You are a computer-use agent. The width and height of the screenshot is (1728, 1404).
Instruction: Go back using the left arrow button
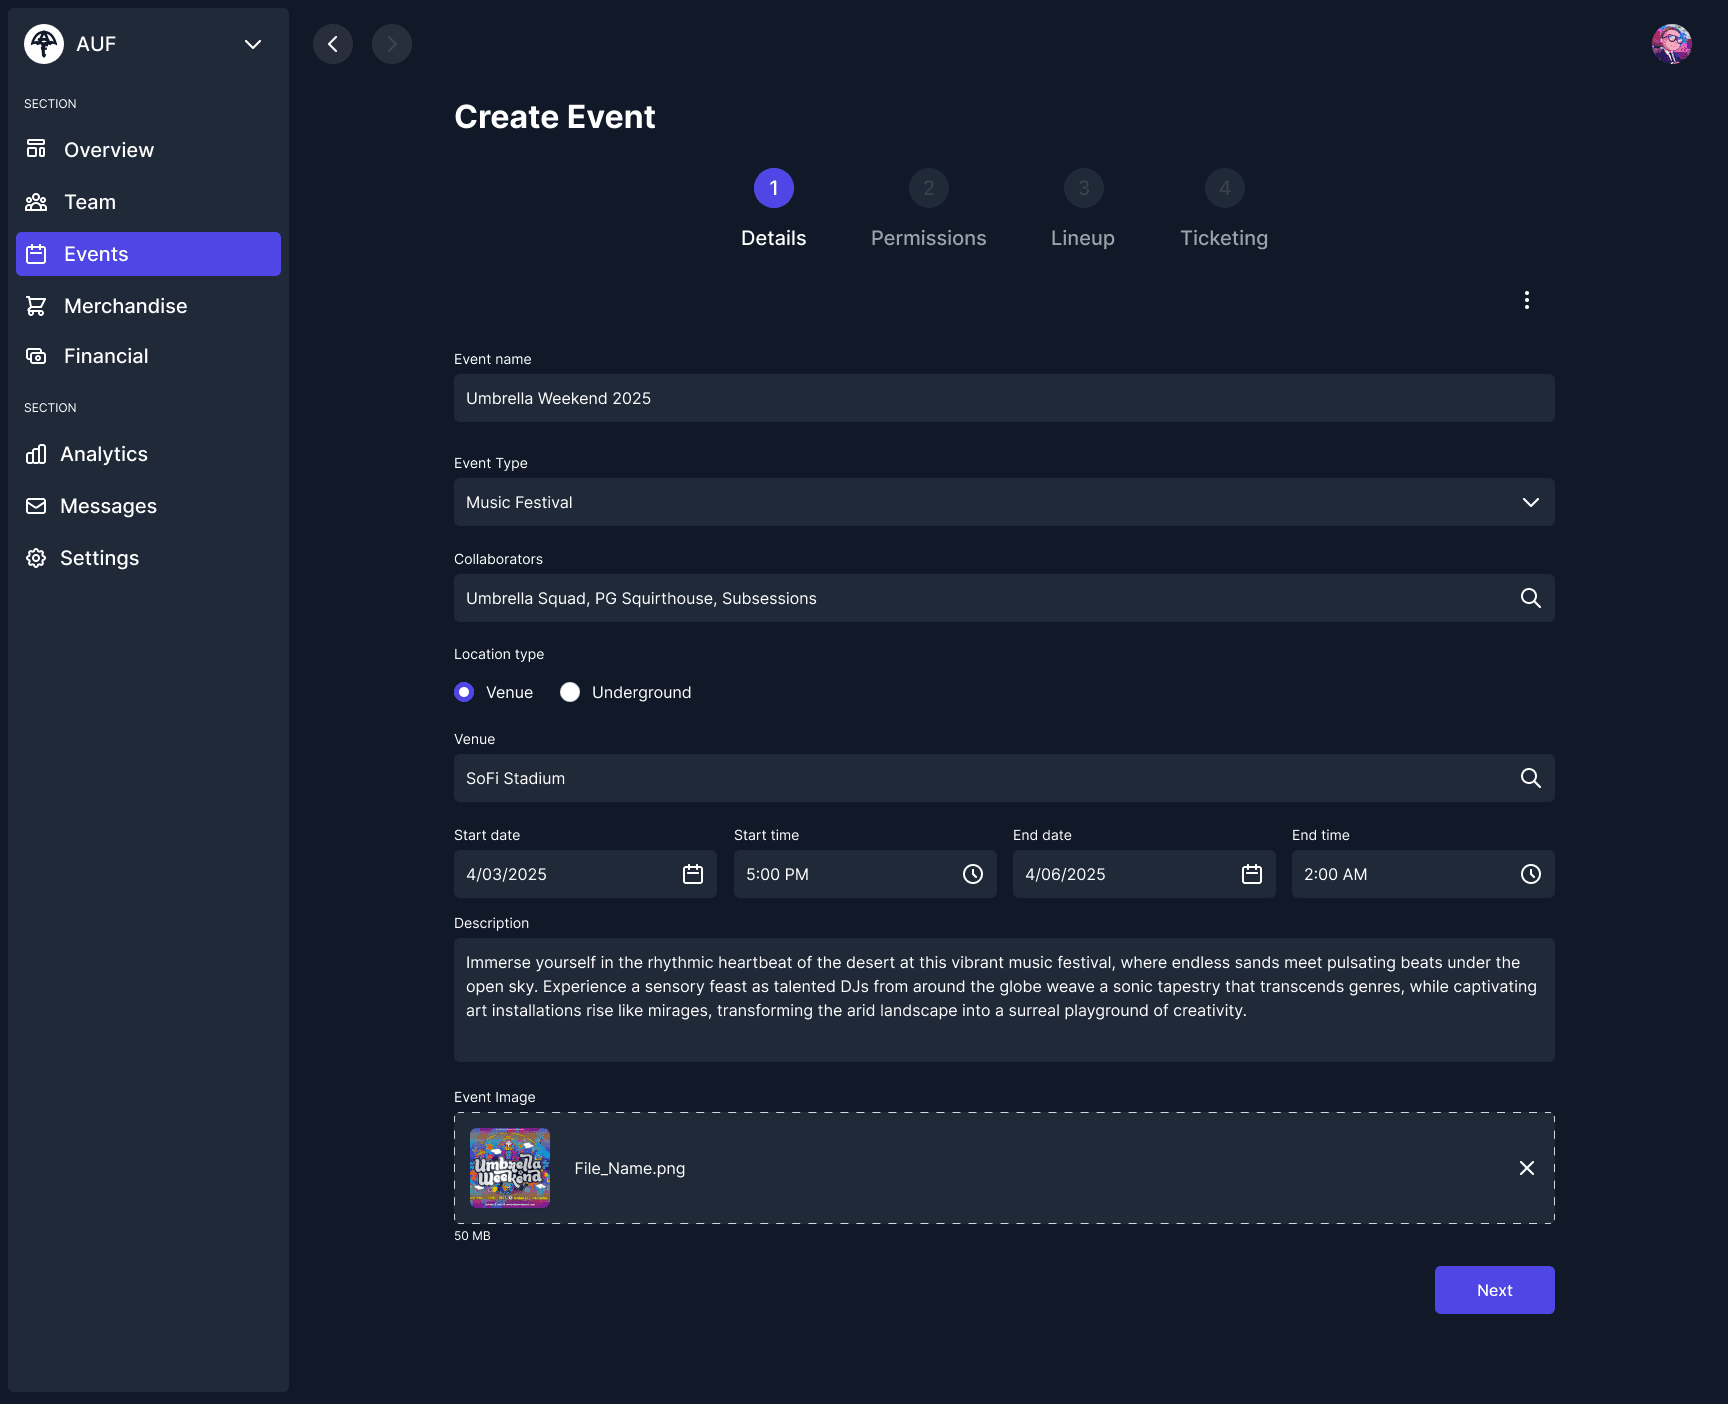coord(333,44)
